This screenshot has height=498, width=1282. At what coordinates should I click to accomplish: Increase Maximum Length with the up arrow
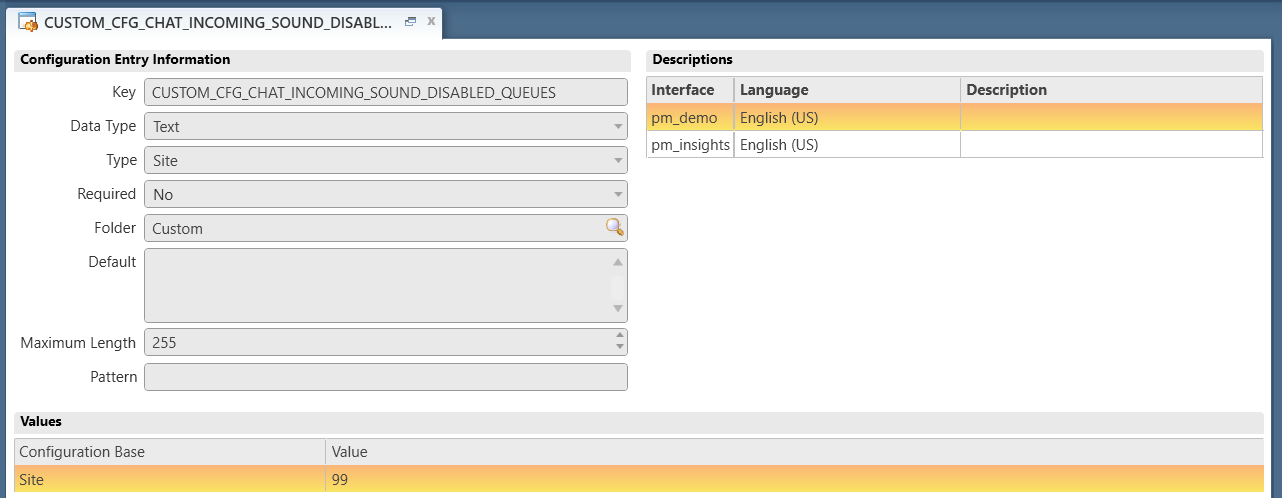[x=620, y=336]
